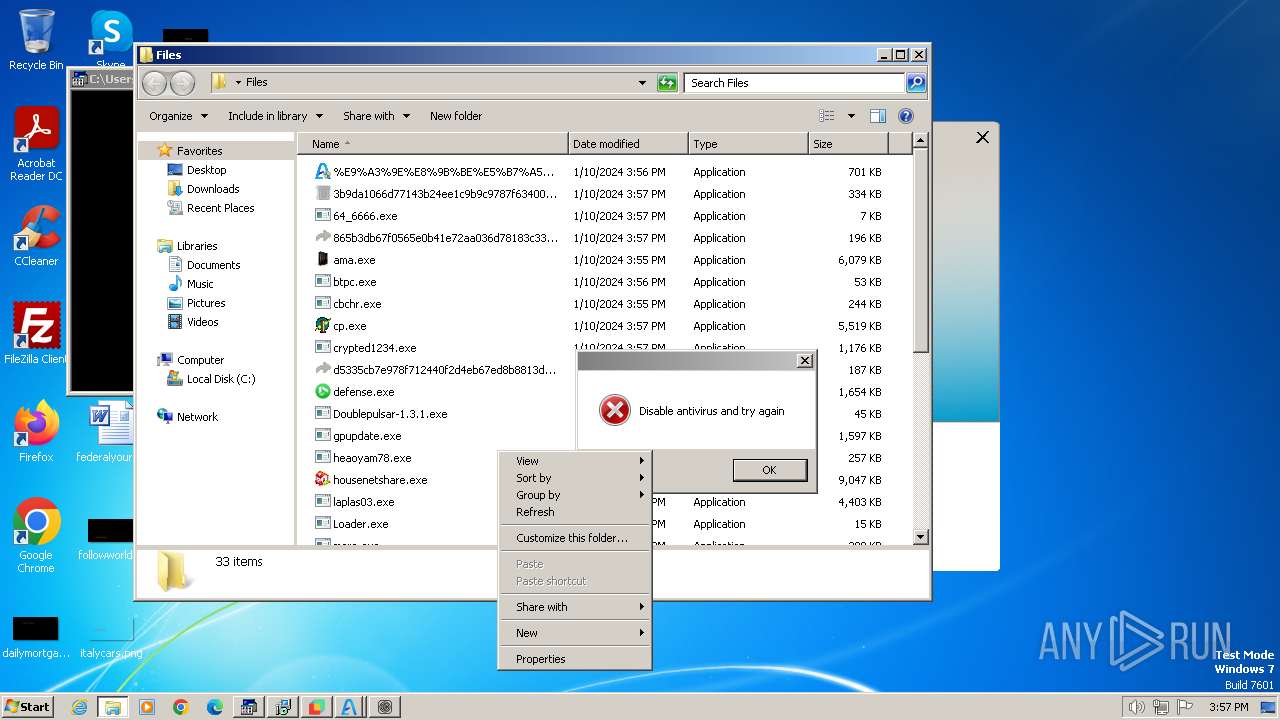Open Google Chrome desktop icon
This screenshot has height=720, width=1280.
click(36, 535)
